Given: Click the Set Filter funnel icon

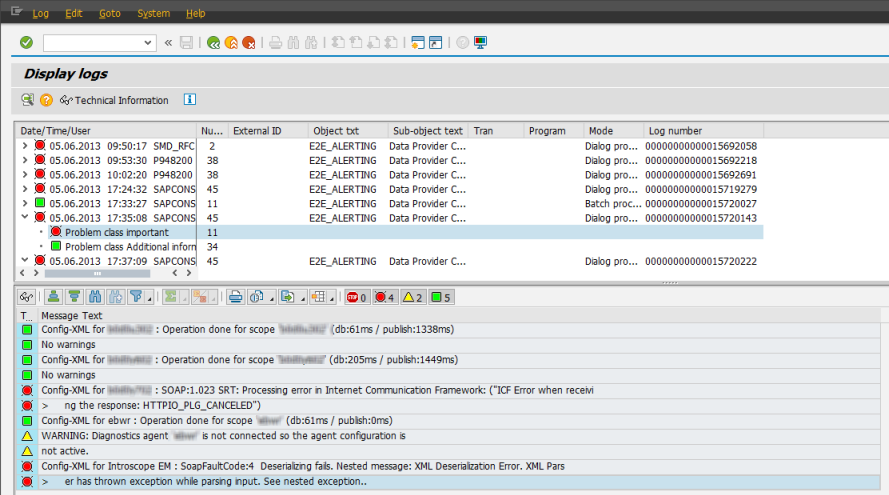Looking at the screenshot, I should pos(136,297).
